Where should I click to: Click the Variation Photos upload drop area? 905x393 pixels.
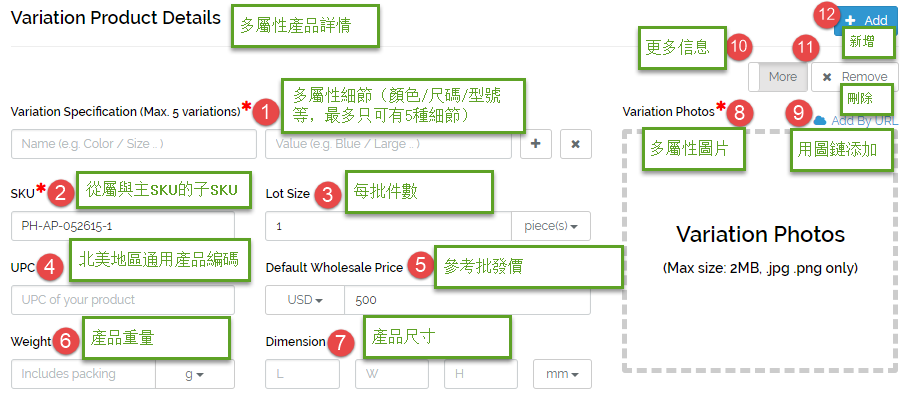760,250
